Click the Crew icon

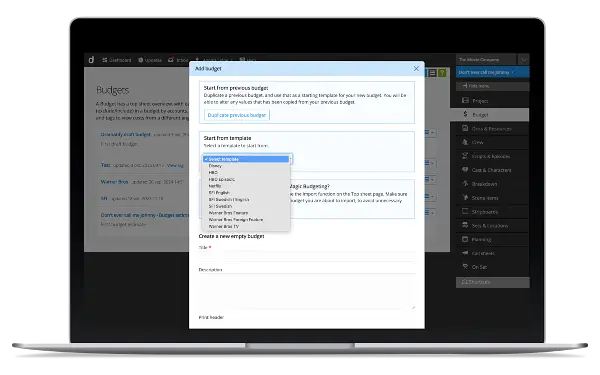click(465, 142)
